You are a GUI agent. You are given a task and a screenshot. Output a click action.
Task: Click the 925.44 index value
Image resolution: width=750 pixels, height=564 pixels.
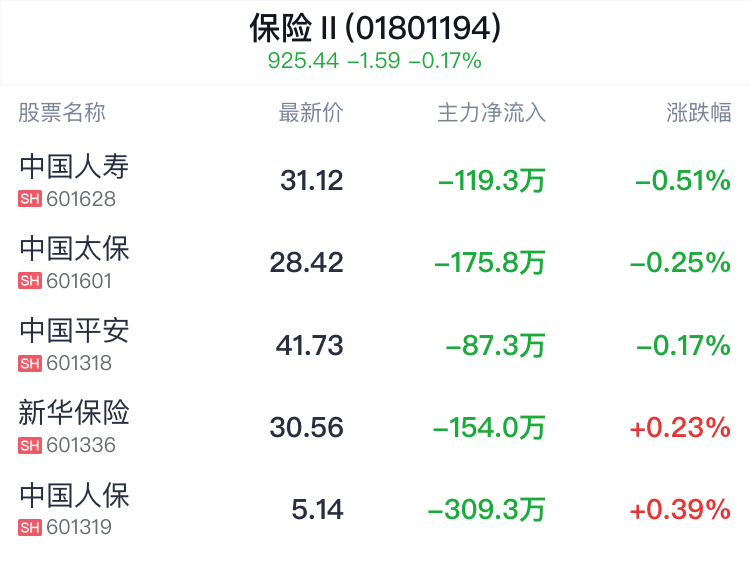click(x=303, y=61)
